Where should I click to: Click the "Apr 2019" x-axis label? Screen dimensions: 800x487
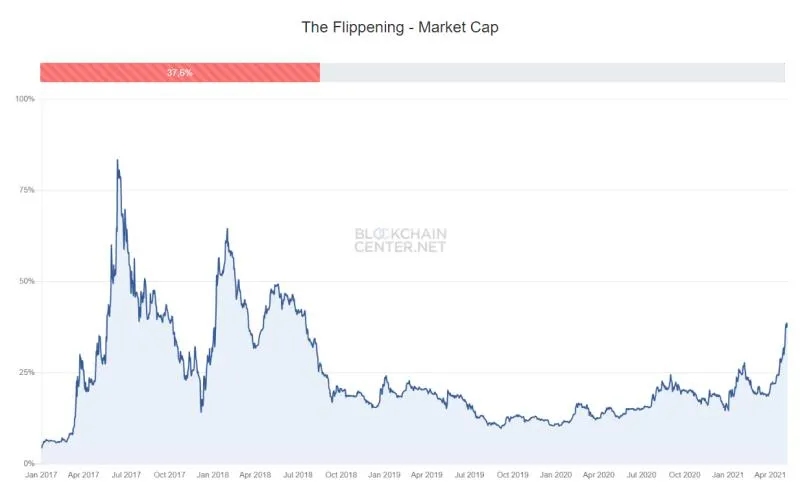tap(428, 474)
